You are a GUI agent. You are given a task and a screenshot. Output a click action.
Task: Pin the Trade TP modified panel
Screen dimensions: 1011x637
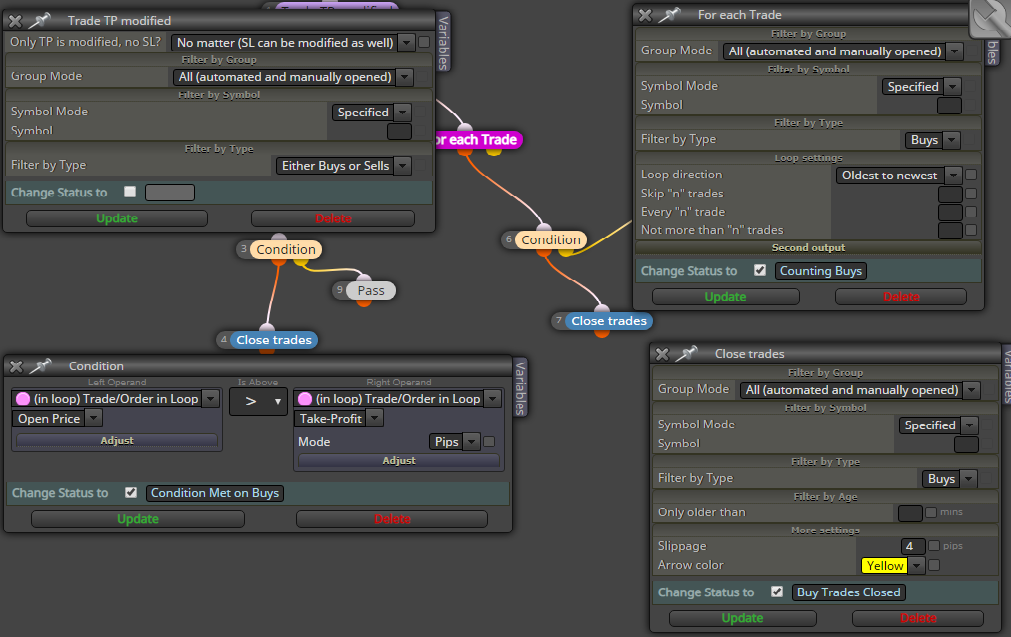pyautogui.click(x=40, y=21)
